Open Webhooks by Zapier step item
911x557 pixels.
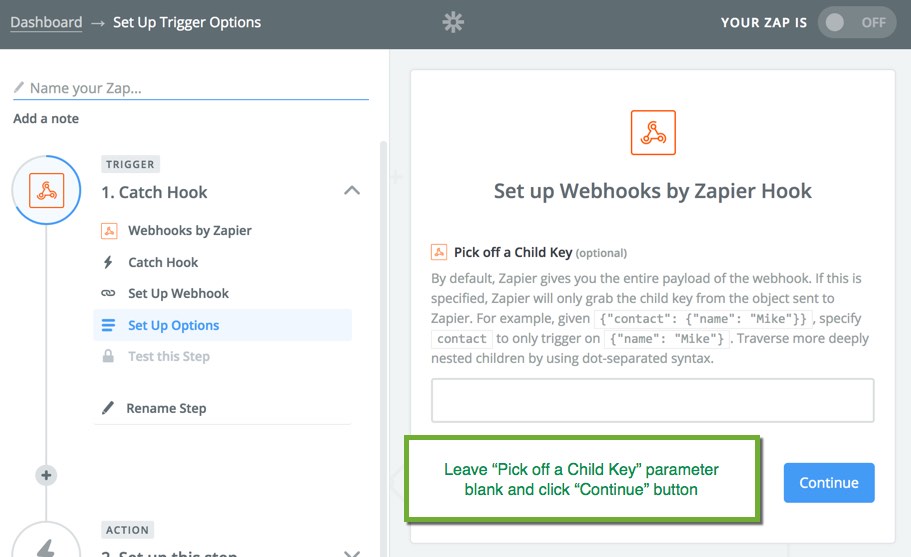pyautogui.click(x=189, y=231)
